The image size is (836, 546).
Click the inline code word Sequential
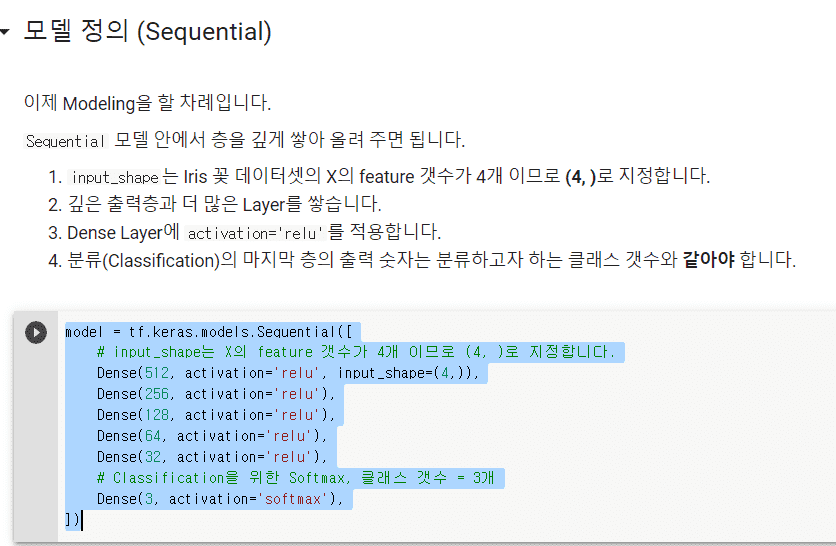coord(66,141)
